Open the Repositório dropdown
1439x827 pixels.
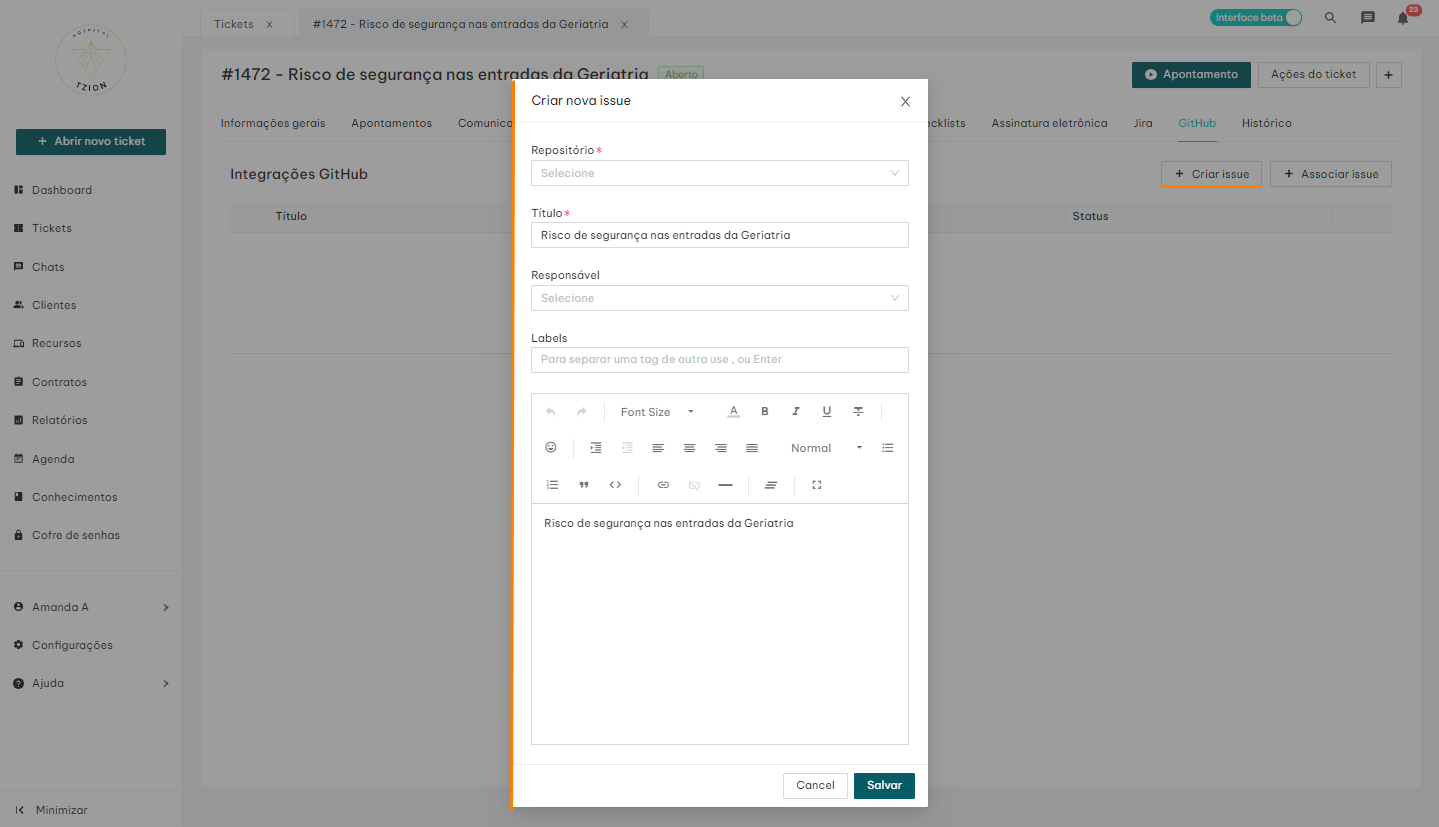[x=719, y=173]
